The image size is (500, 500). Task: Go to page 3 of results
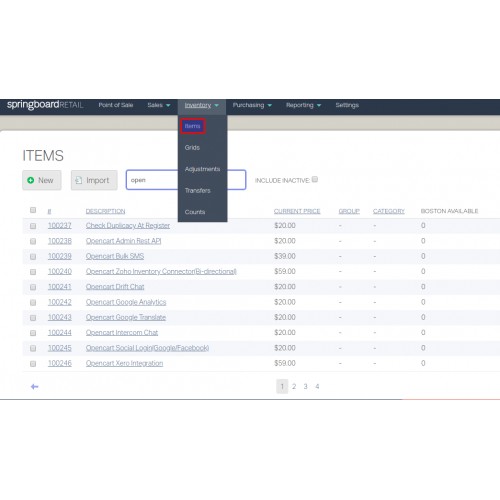(305, 387)
